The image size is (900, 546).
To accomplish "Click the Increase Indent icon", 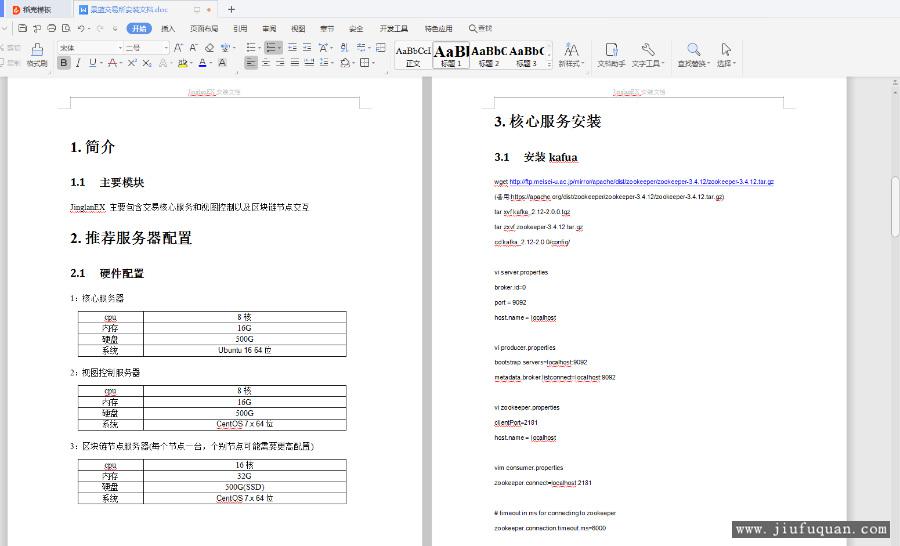I will point(307,48).
